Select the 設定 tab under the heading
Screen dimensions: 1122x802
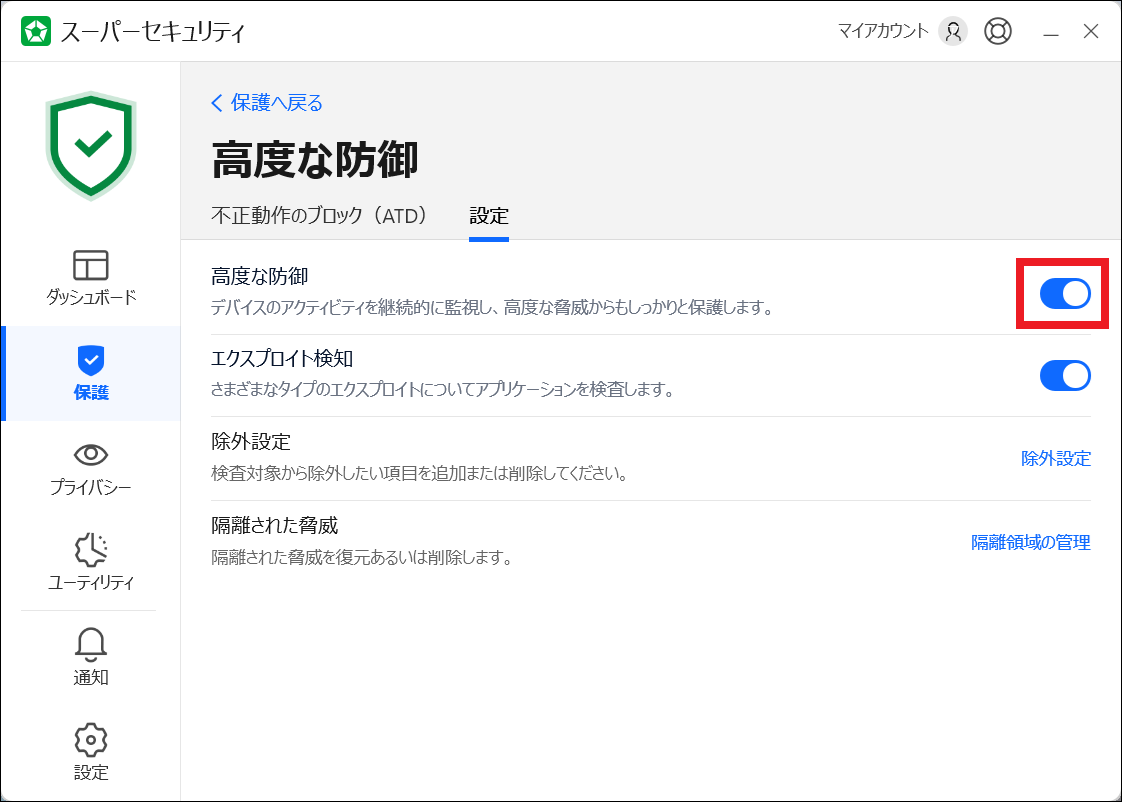click(x=489, y=215)
